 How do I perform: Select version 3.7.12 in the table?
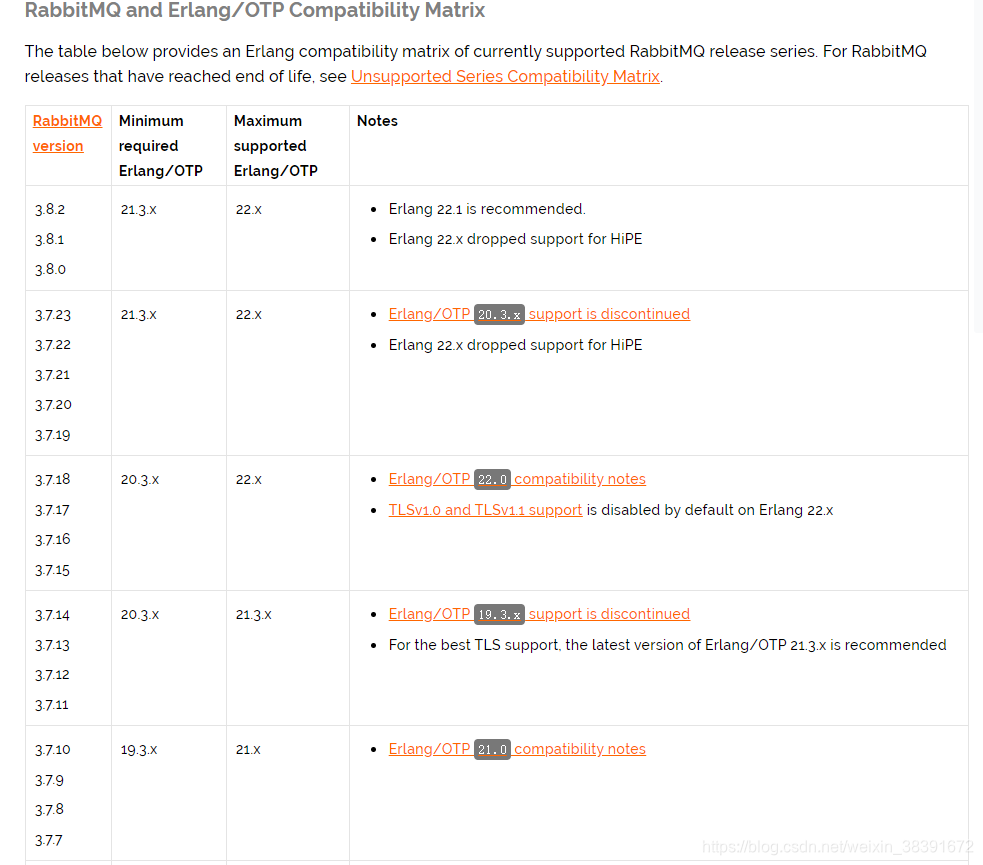point(52,675)
